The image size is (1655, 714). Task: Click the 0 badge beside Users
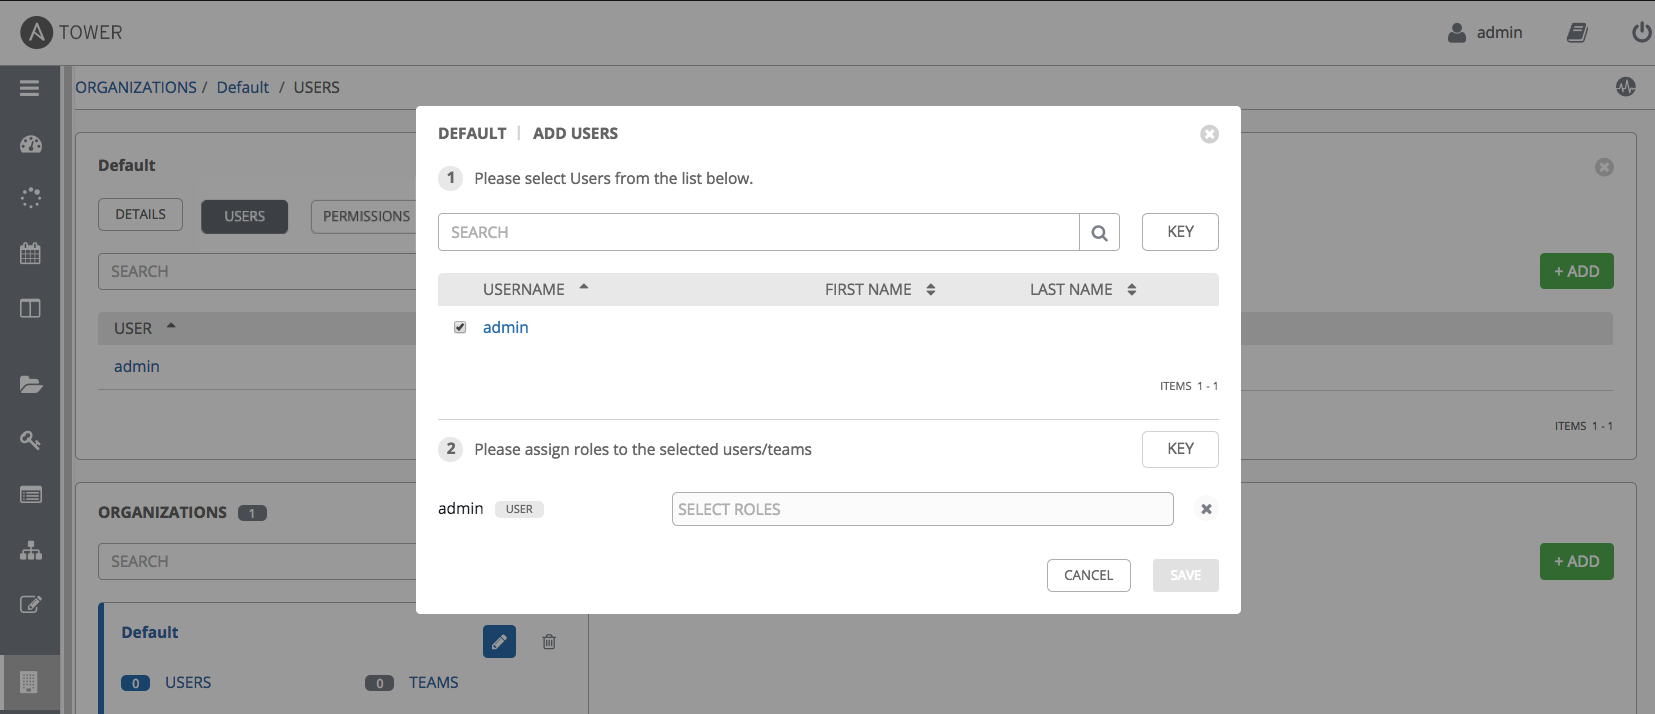pos(135,683)
